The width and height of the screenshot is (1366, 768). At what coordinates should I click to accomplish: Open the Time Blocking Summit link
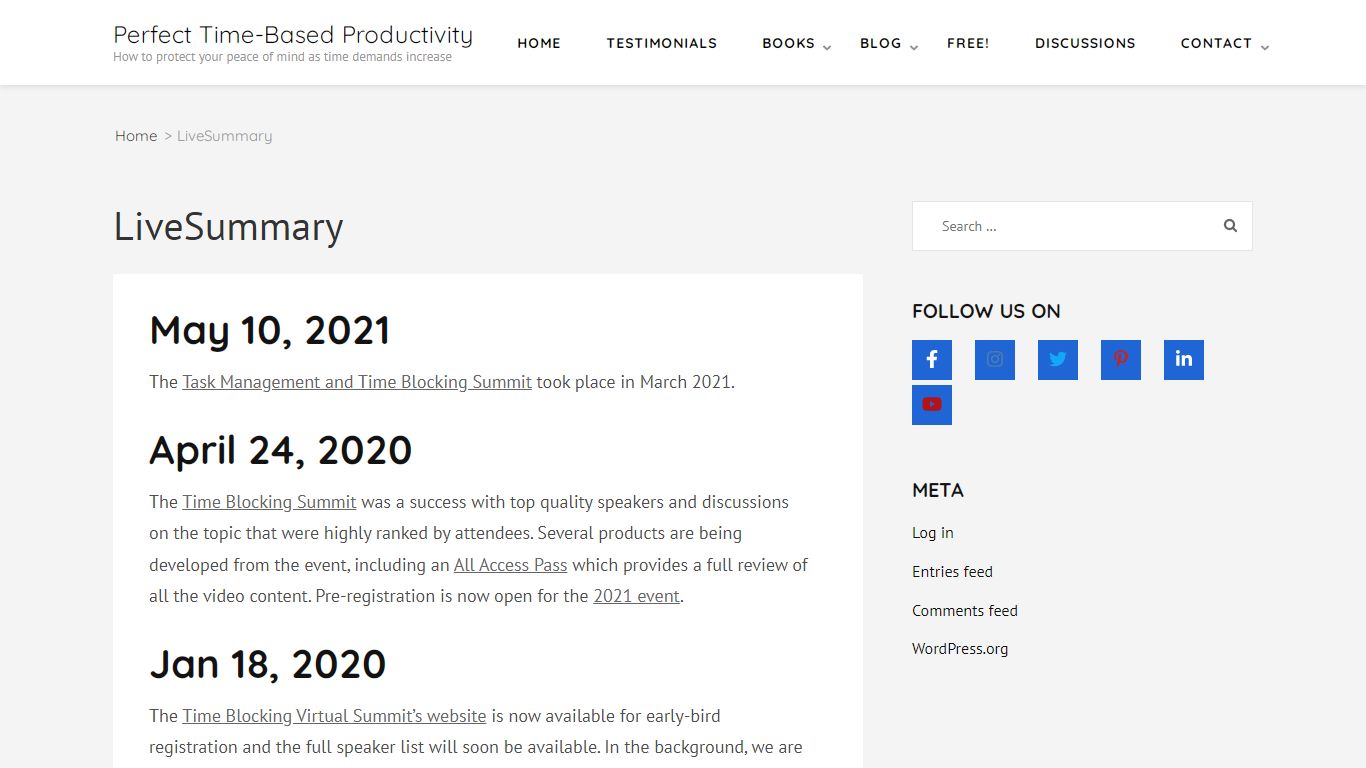[269, 502]
